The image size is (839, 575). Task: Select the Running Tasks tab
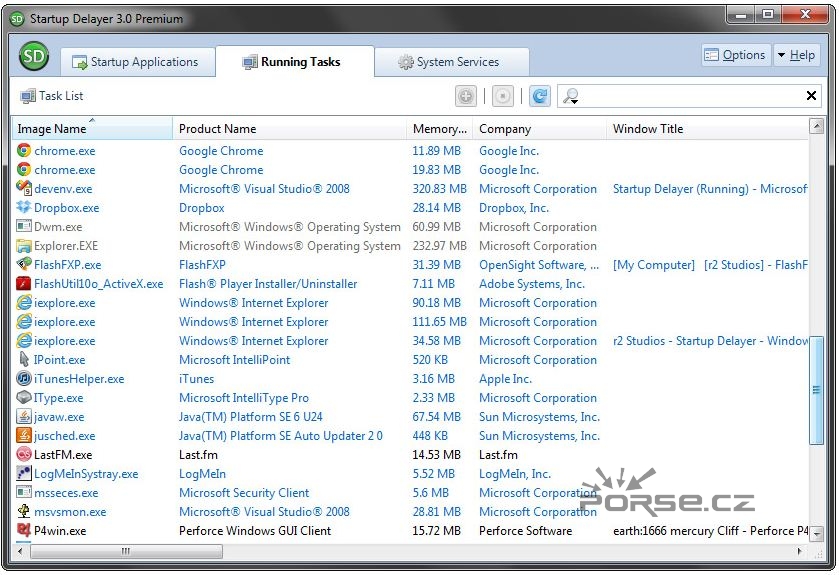tap(293, 62)
